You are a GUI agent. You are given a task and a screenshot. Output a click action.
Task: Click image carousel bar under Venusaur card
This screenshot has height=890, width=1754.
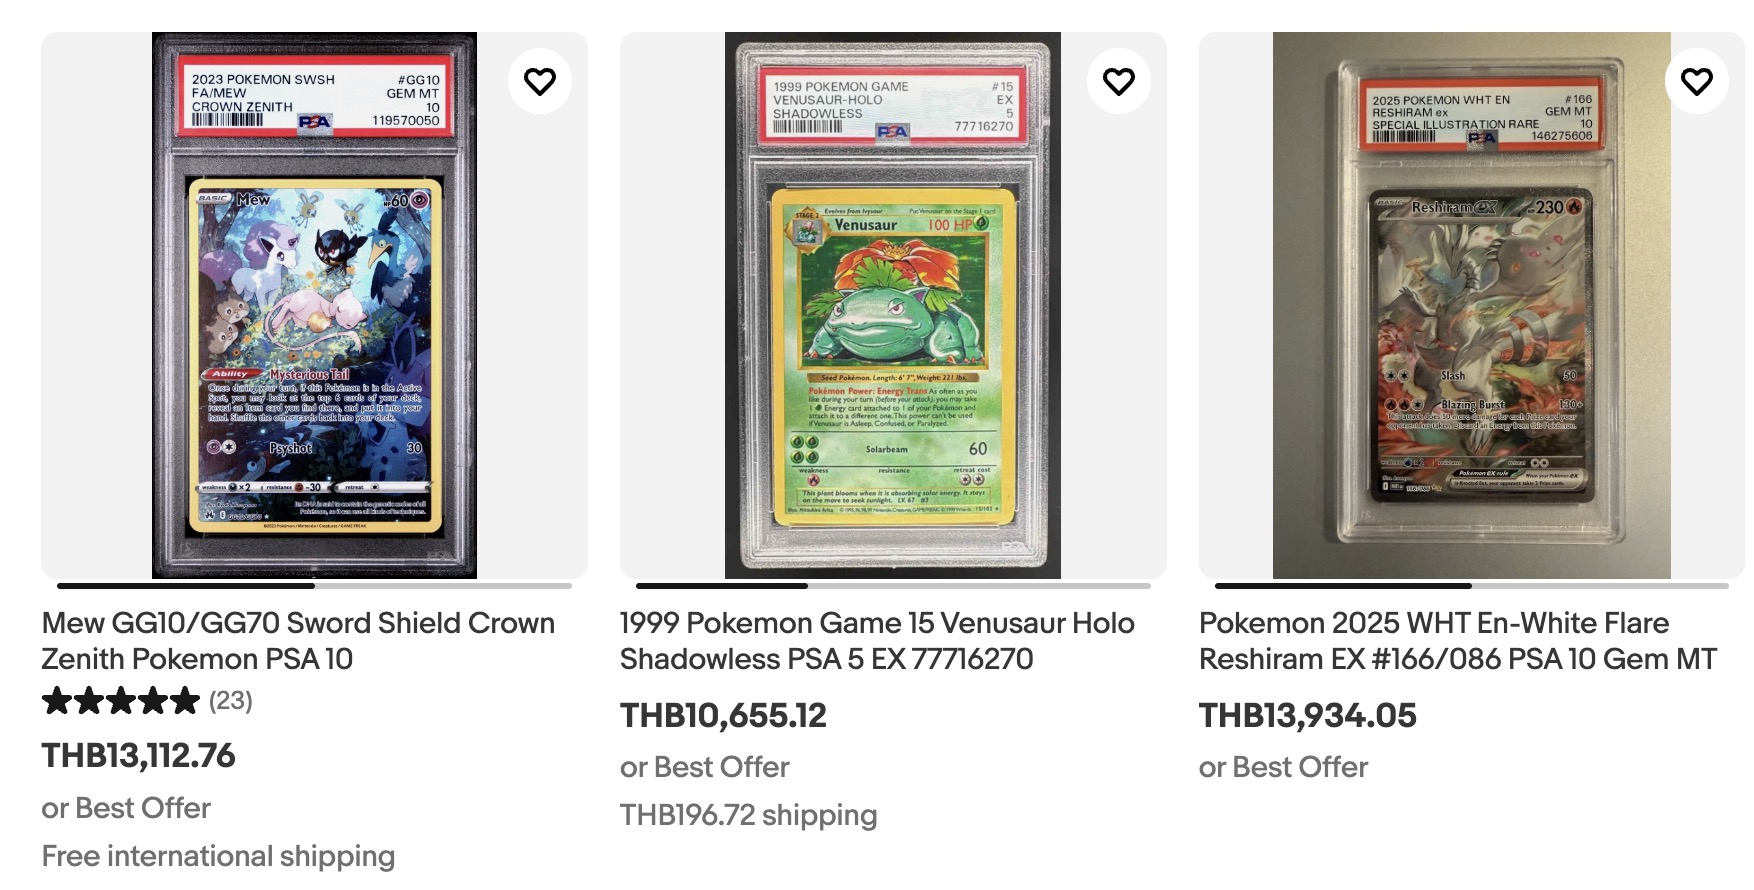coord(893,586)
